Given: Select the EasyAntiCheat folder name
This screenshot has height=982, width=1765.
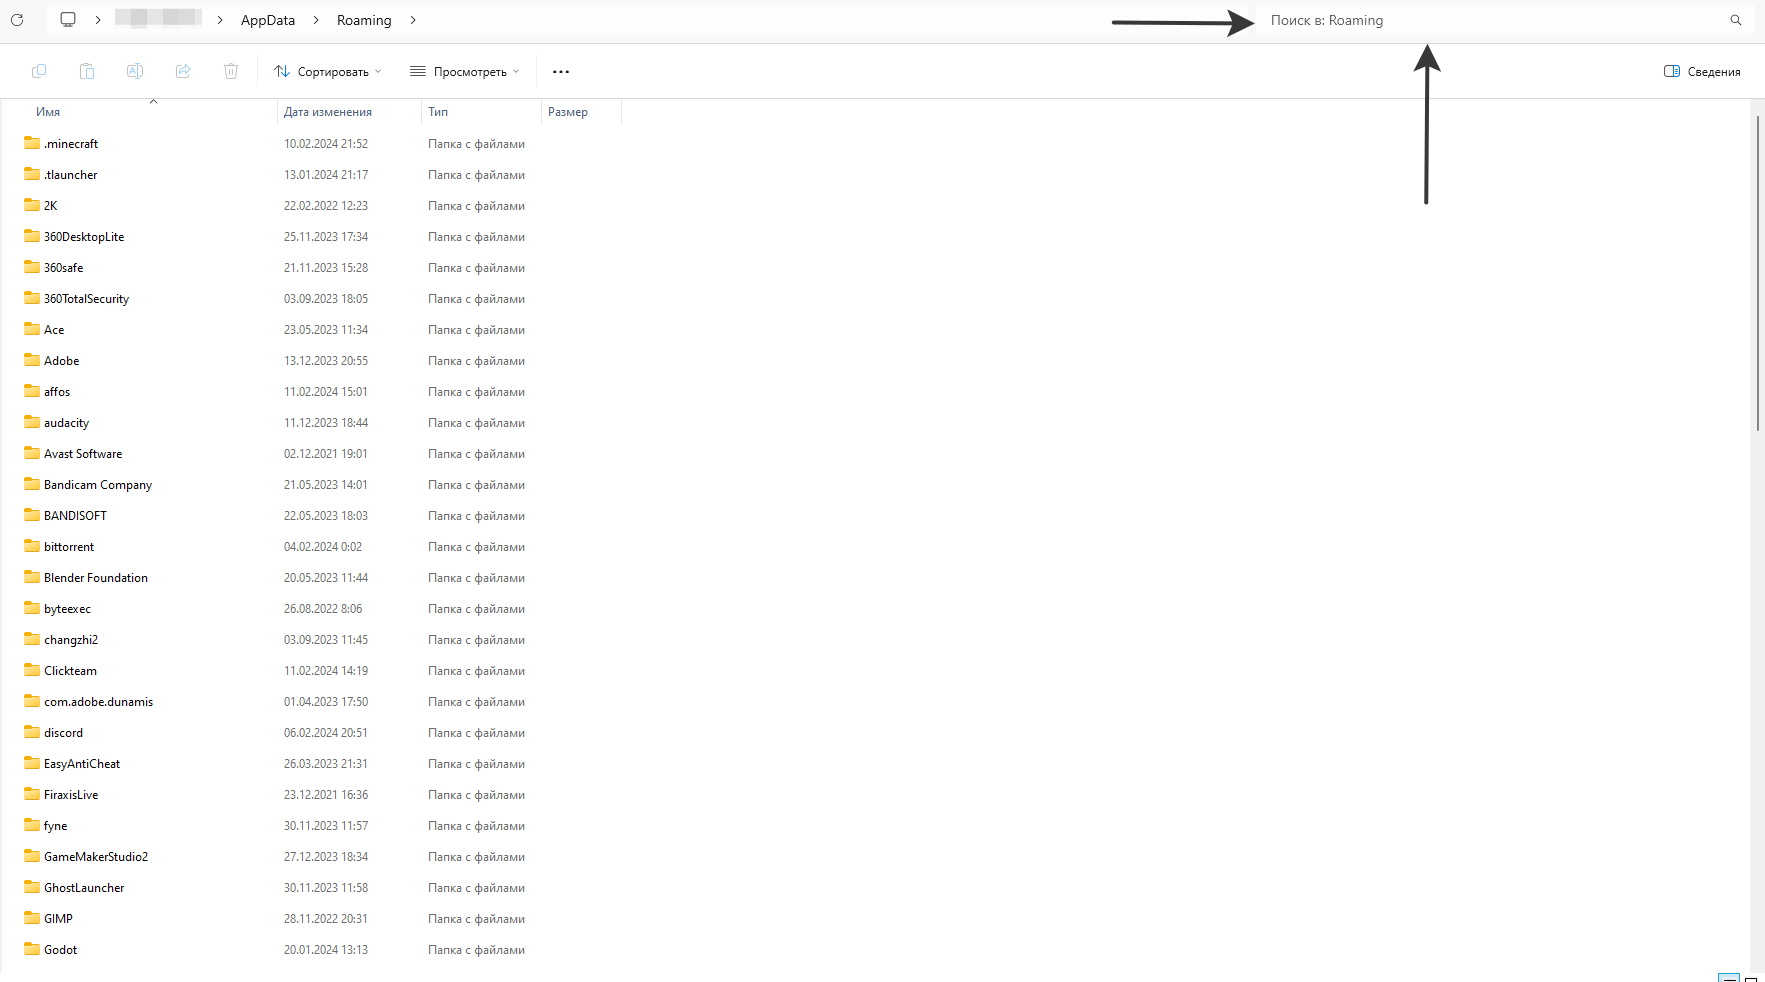Looking at the screenshot, I should pos(82,764).
